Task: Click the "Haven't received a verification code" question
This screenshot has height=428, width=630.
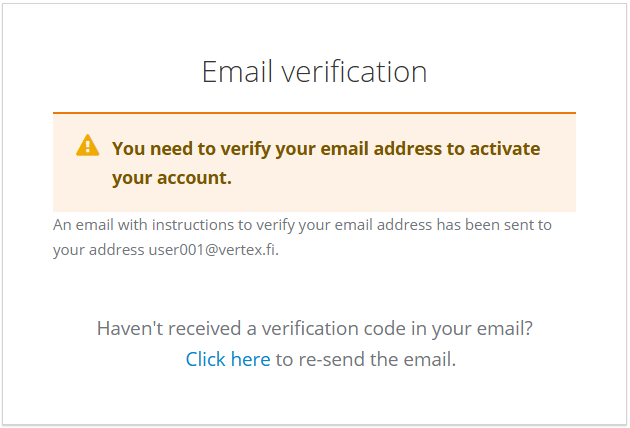Action: tap(314, 329)
